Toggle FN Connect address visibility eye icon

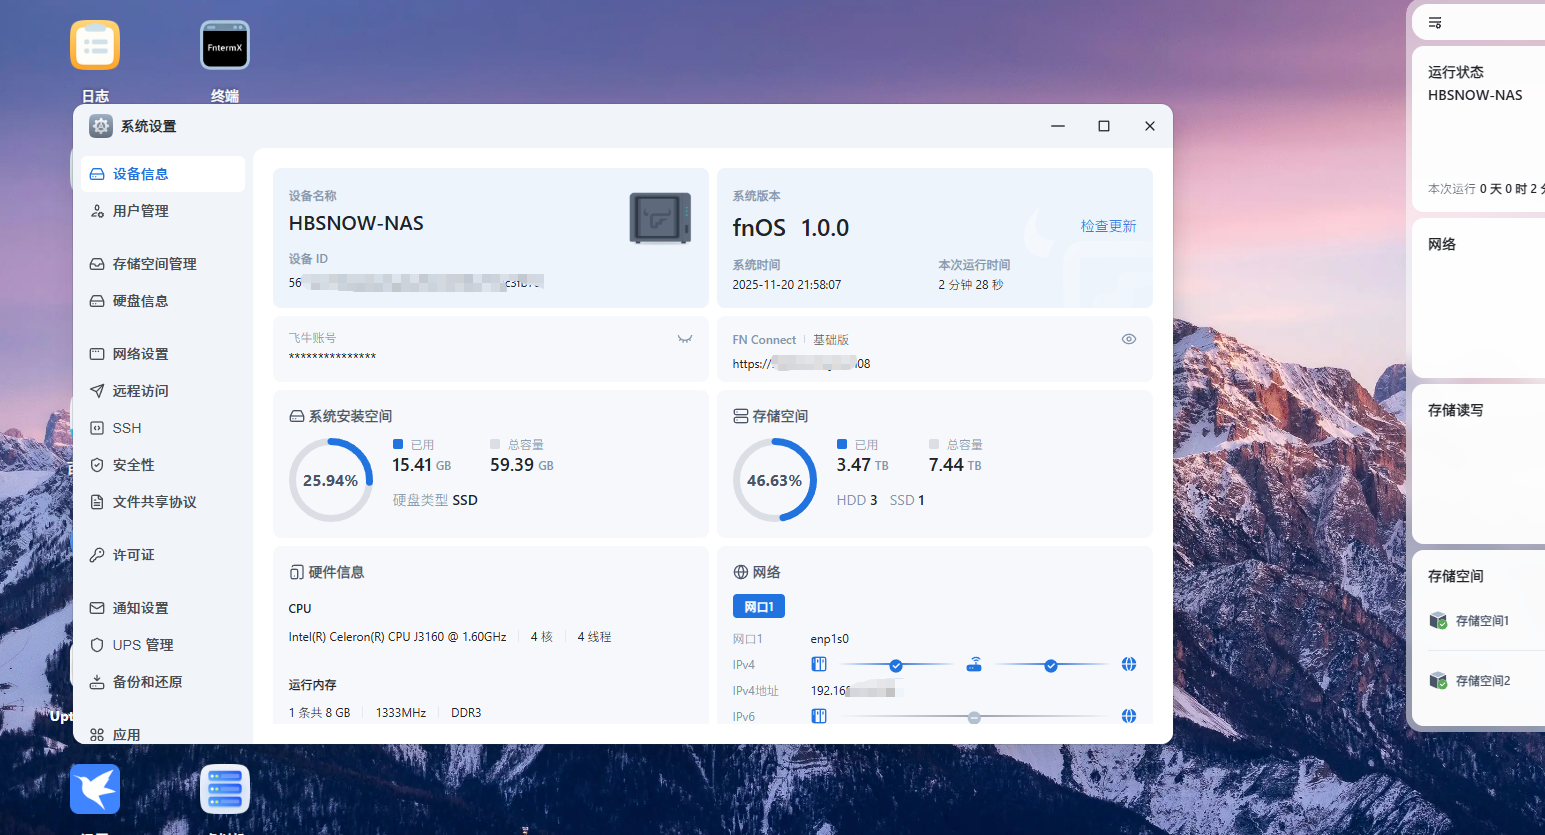[1129, 339]
